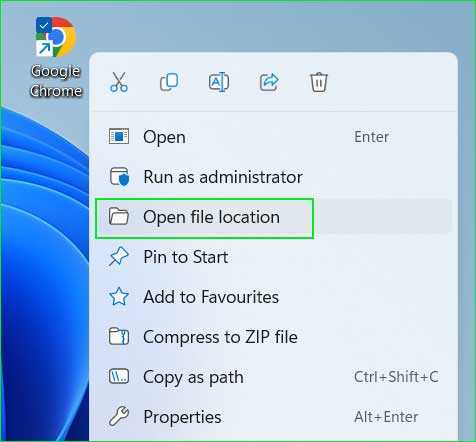Click the blue bloom wallpaper swirl
The width and height of the screenshot is (476, 442).
pyautogui.click(x=43, y=267)
